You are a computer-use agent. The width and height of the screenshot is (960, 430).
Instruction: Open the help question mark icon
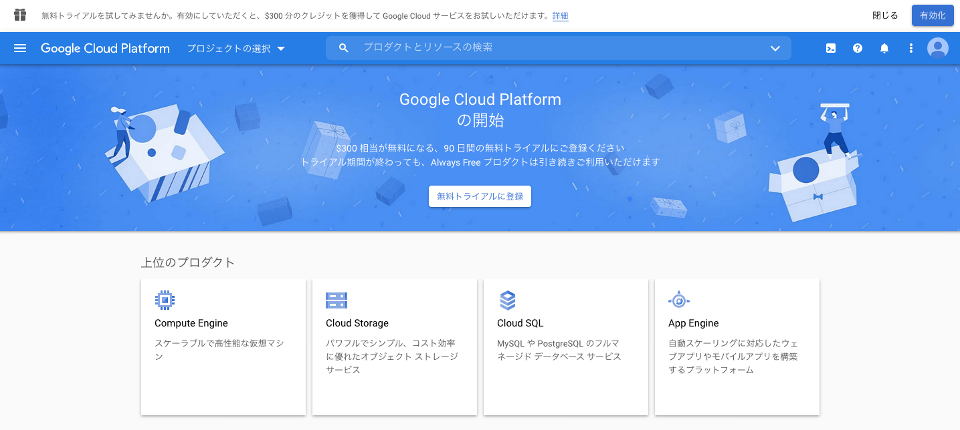point(857,48)
